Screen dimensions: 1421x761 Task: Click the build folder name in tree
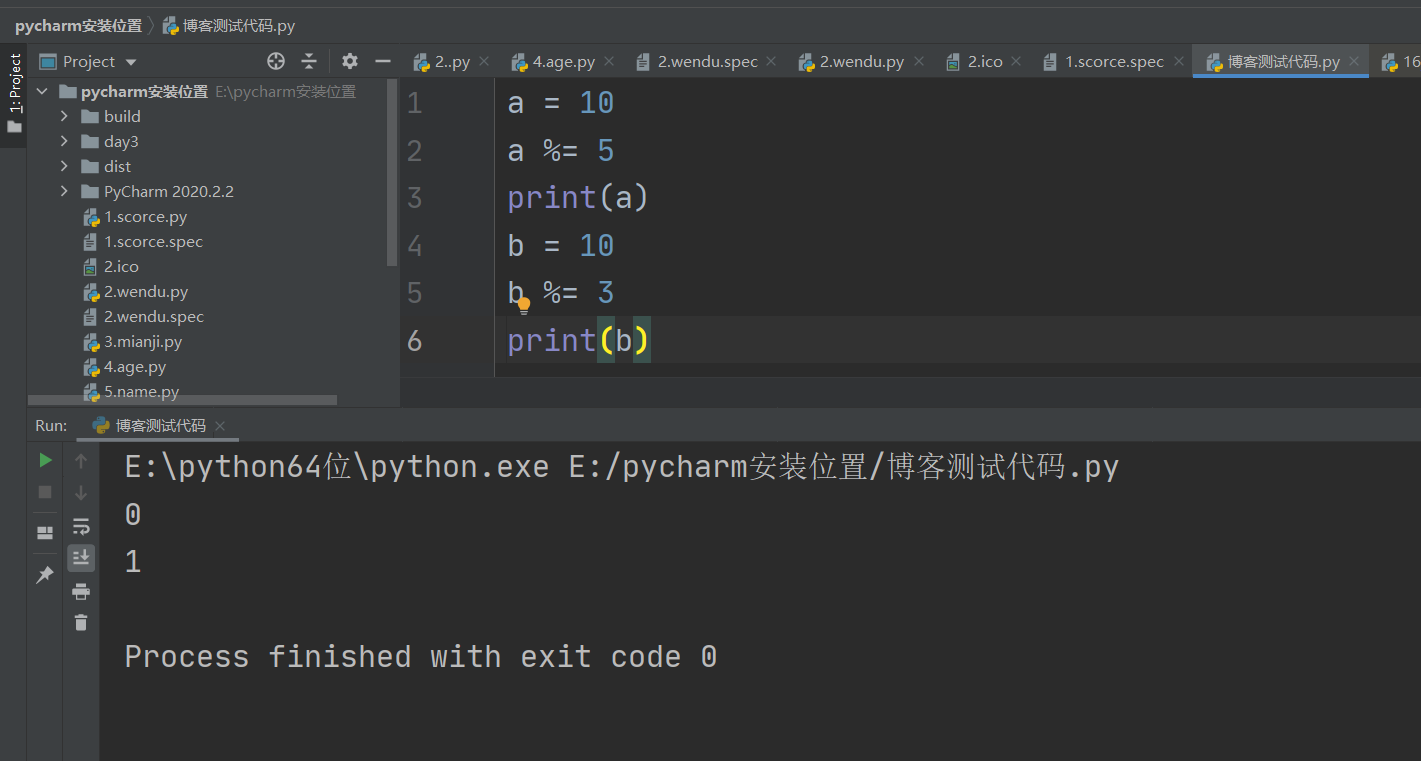point(122,116)
